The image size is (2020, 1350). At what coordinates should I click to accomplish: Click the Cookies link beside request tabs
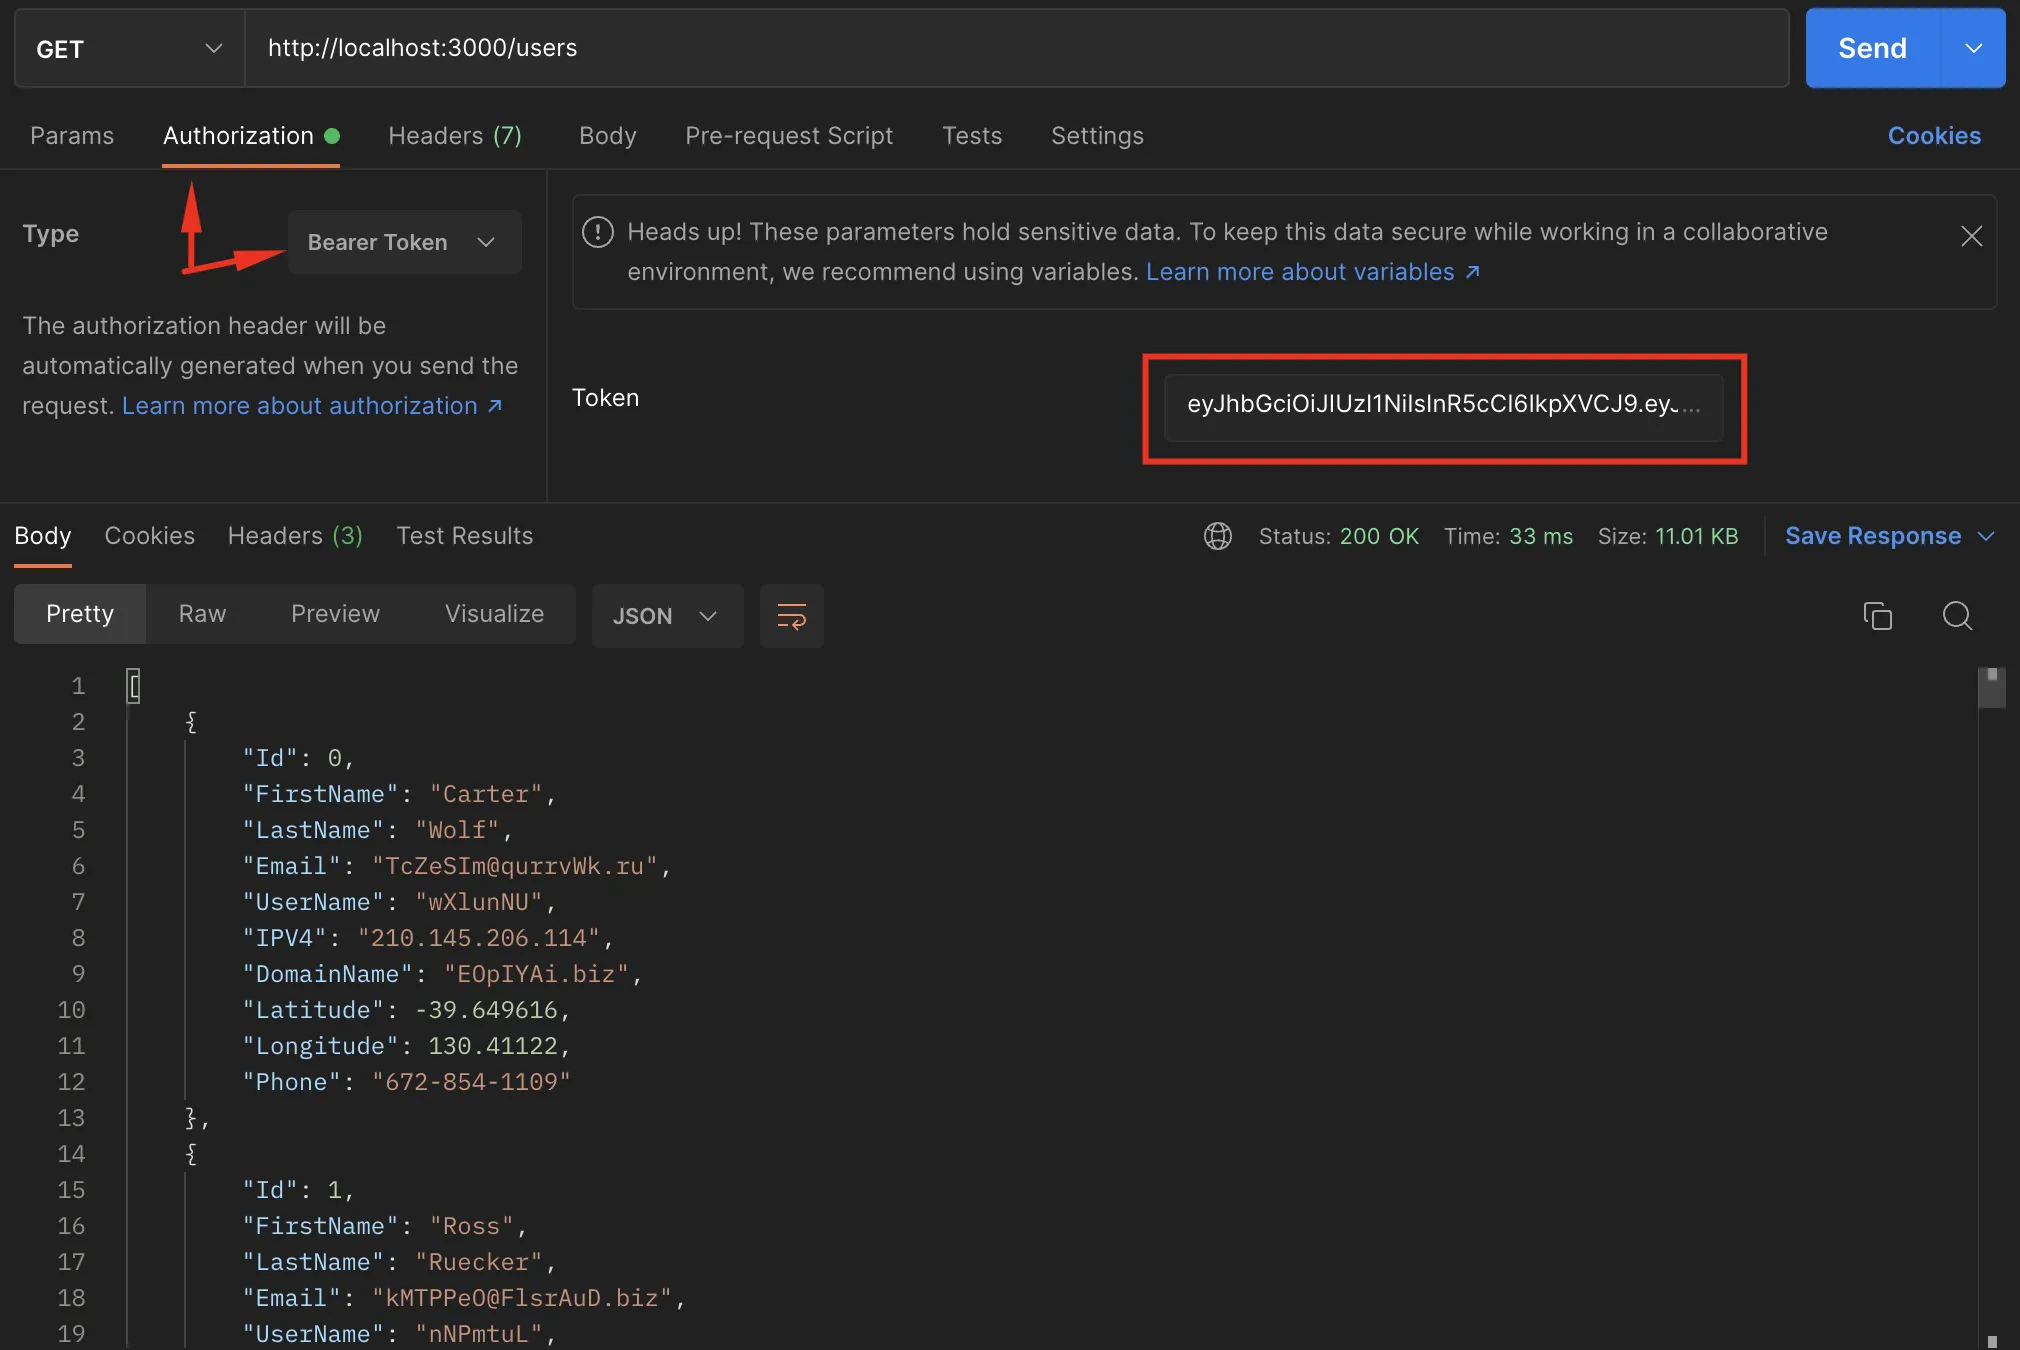[x=1933, y=136]
